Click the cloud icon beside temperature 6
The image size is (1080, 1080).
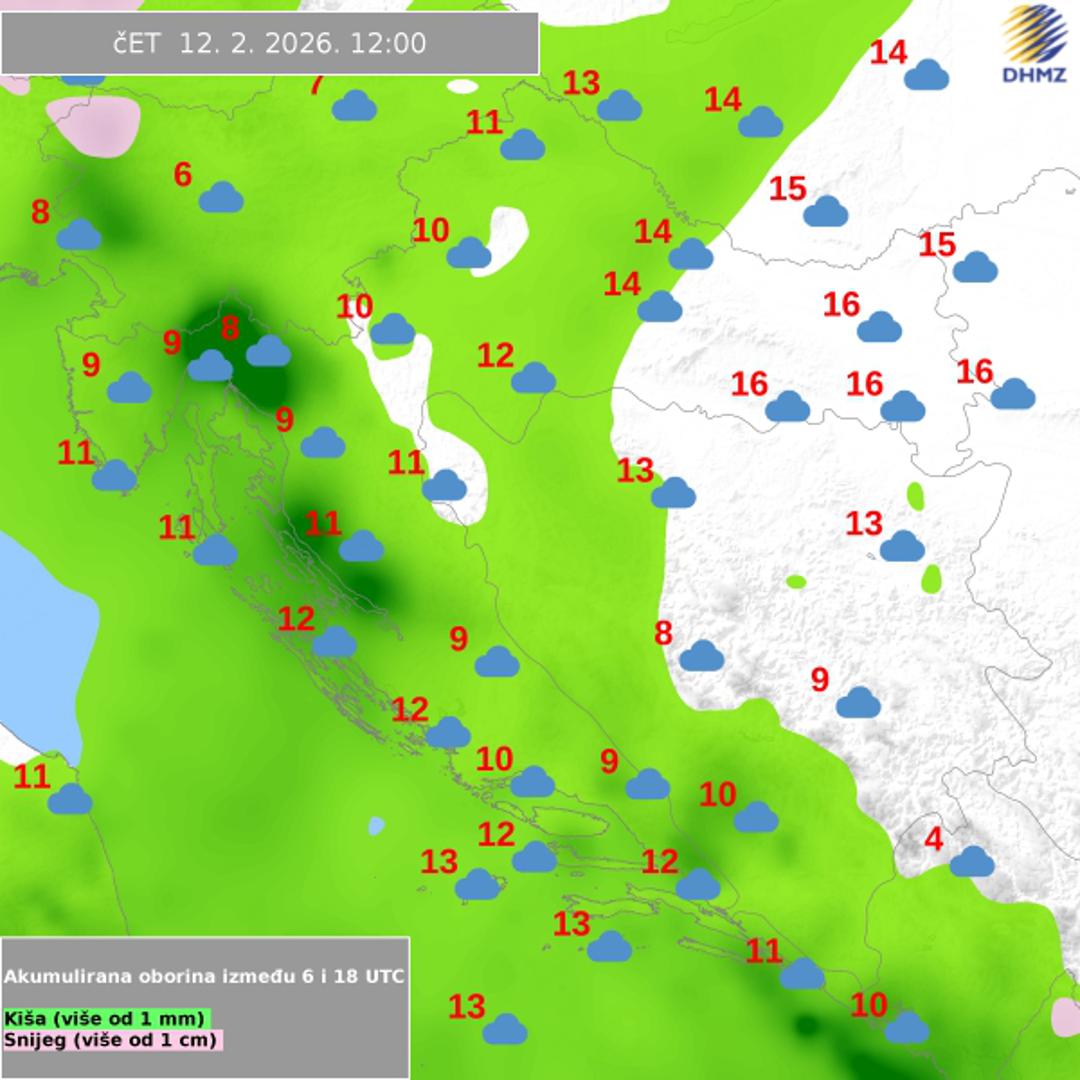(221, 198)
